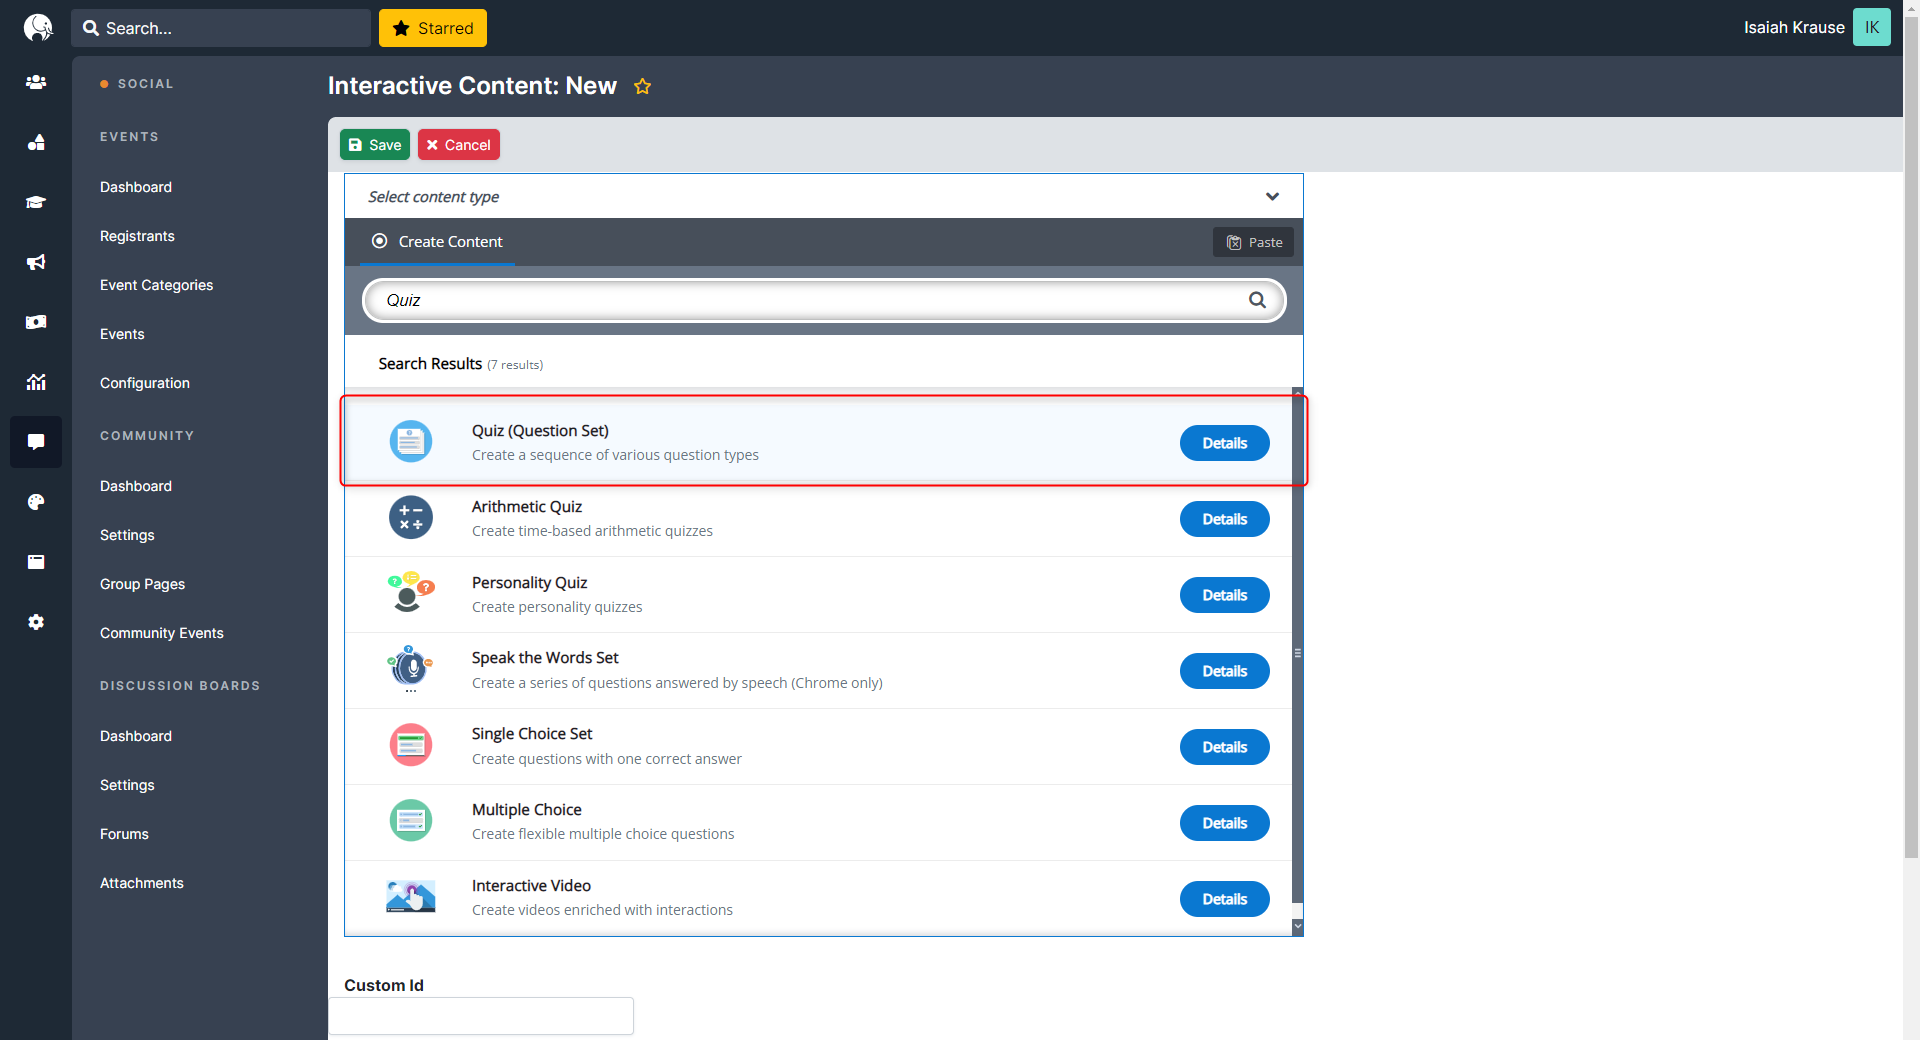Click the content list scrollbar thumb
This screenshot has height=1040, width=1920.
click(x=1298, y=652)
